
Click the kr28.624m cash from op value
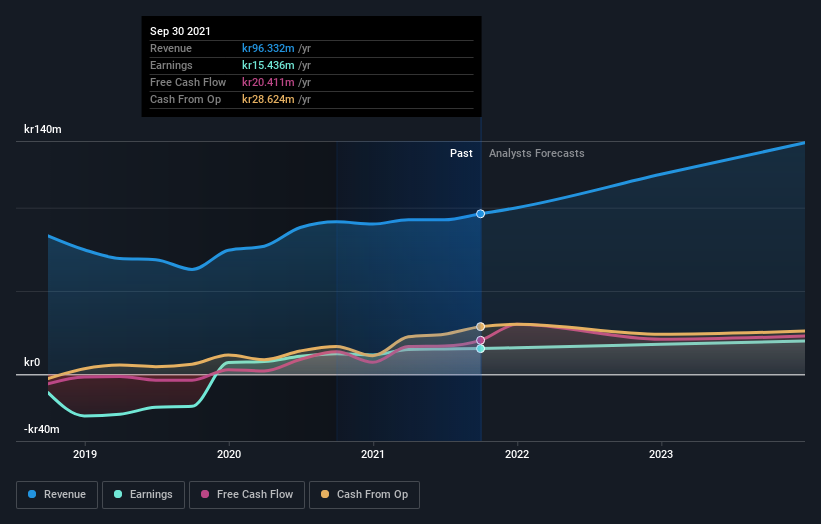[x=268, y=99]
